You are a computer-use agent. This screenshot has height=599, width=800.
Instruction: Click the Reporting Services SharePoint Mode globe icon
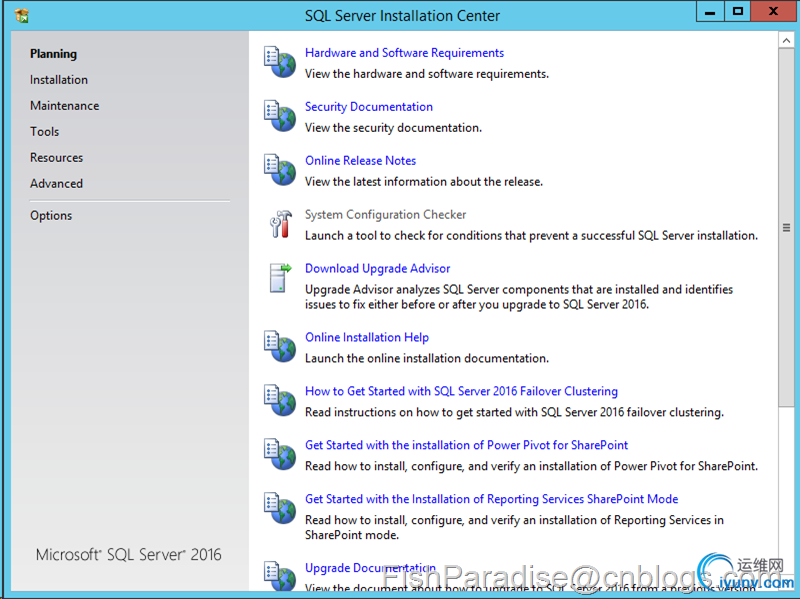click(280, 508)
